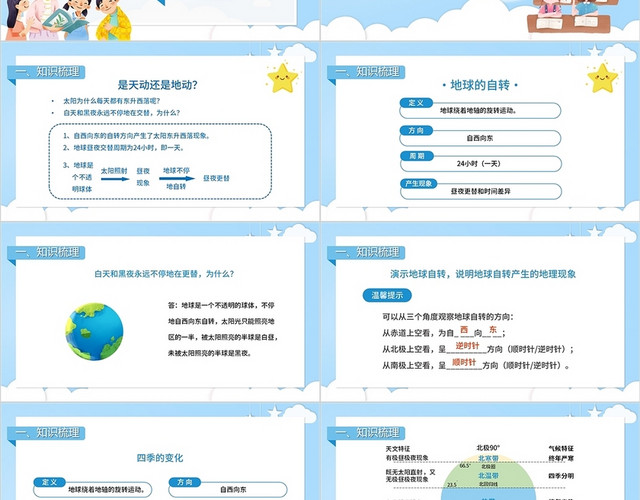Click the 自西向东 box on the 四季的变化 slide
Image resolution: width=640 pixels, height=500 pixels.
pyautogui.click(x=228, y=489)
